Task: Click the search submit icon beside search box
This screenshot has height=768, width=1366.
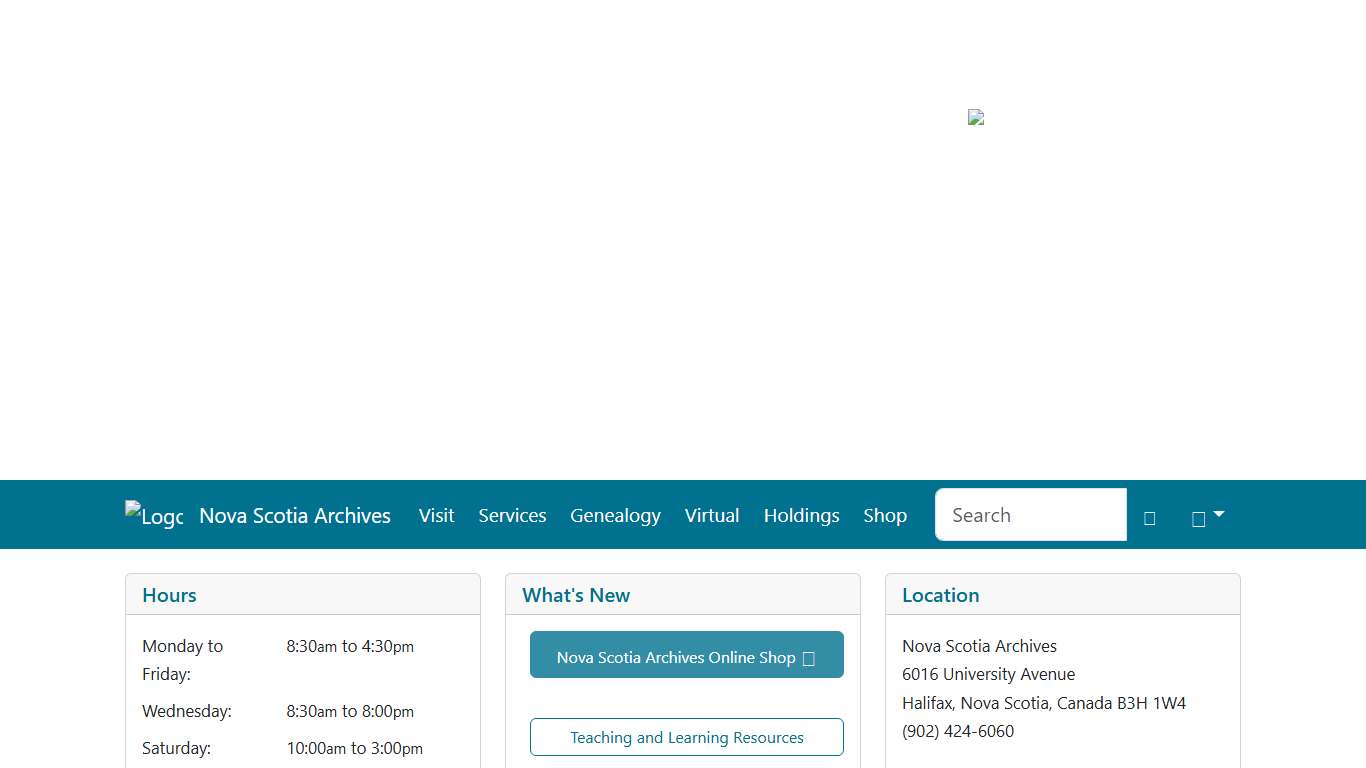Action: point(1149,517)
